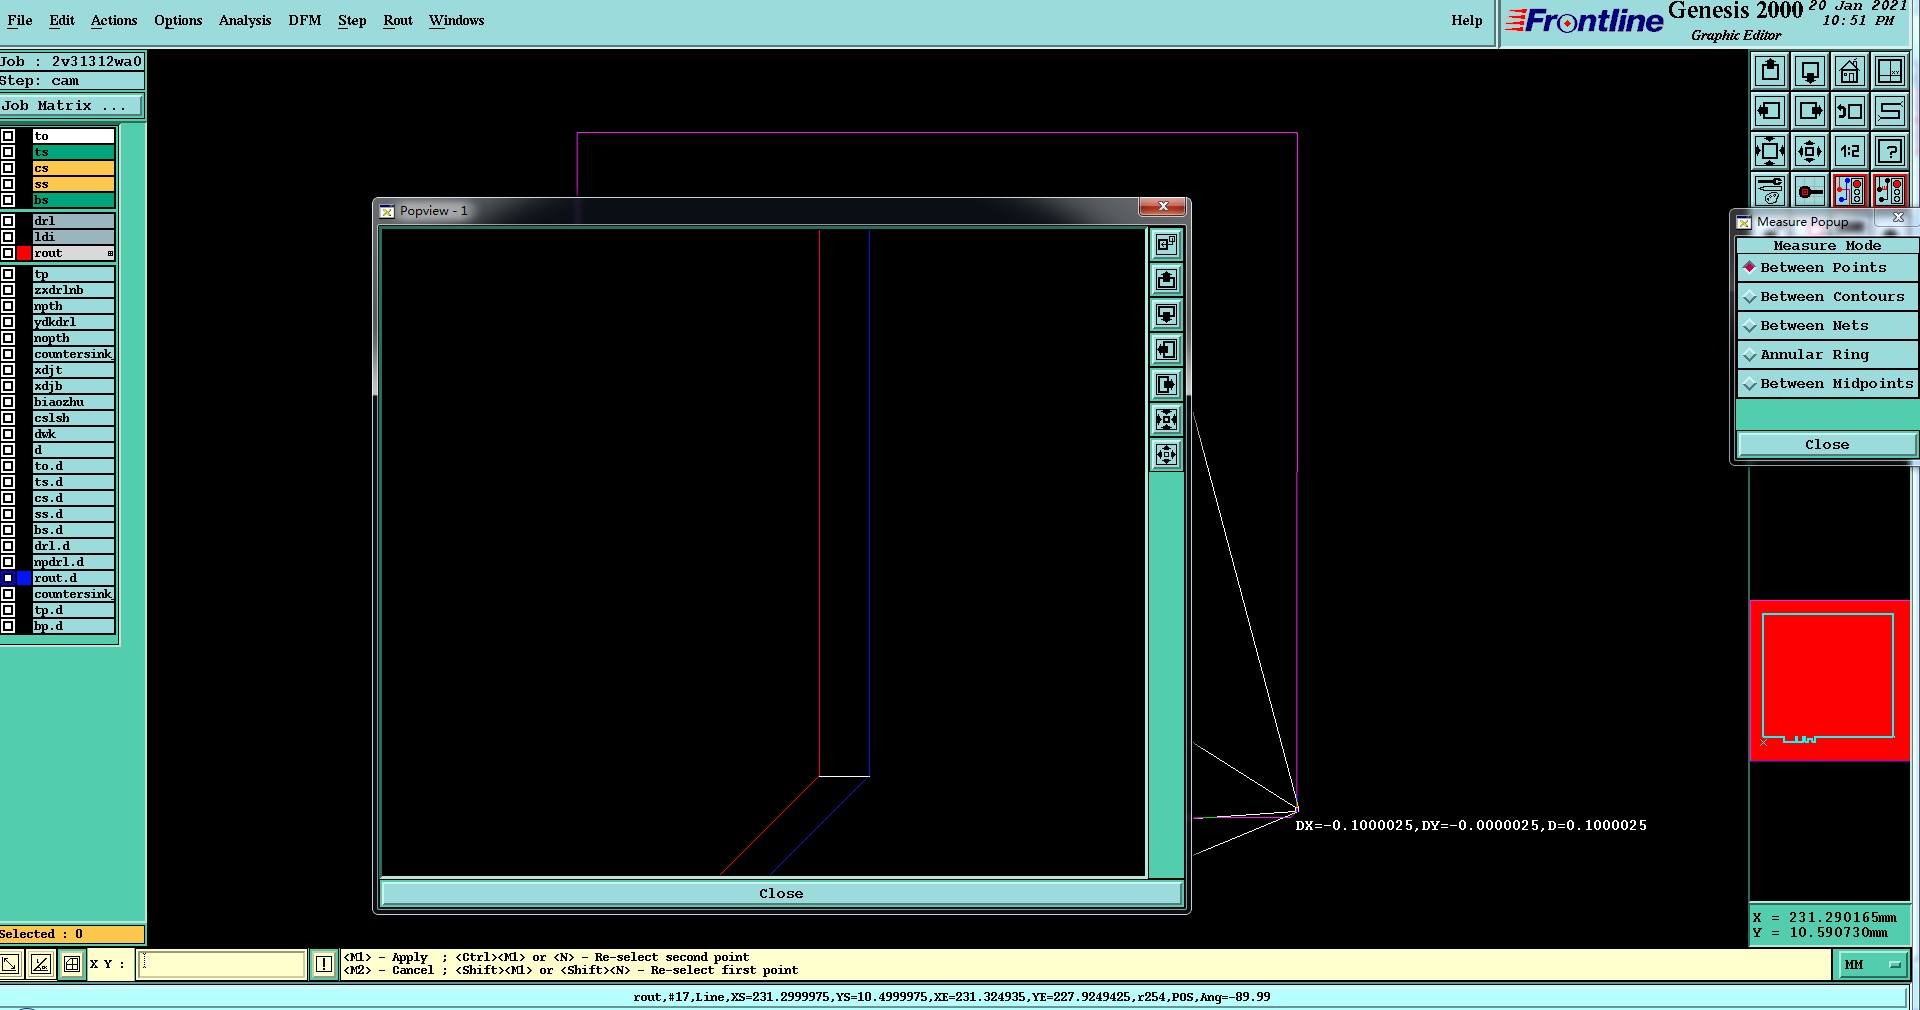The width and height of the screenshot is (1920, 1010).
Task: Click the pan left icon in right toolbar
Action: (x=1770, y=111)
